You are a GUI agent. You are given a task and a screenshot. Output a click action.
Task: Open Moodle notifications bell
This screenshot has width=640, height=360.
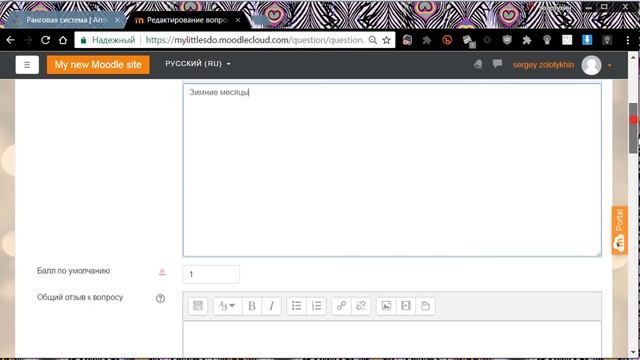click(478, 64)
